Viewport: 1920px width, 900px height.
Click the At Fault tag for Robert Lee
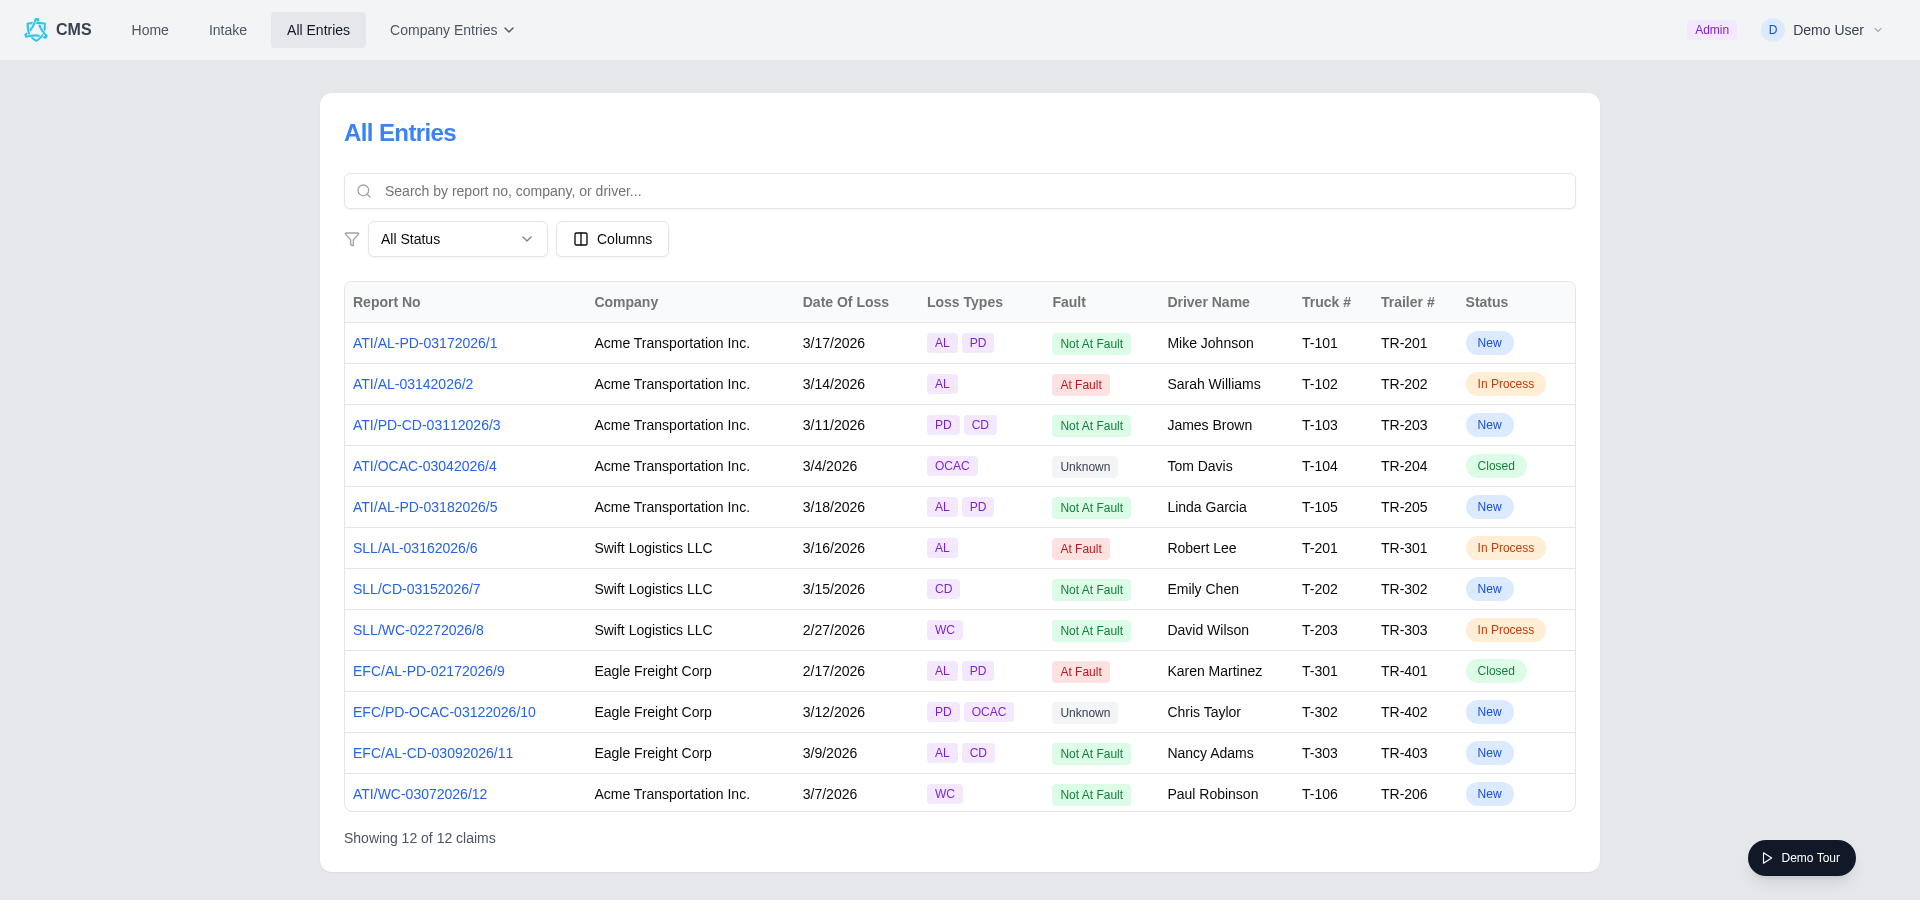[1081, 548]
